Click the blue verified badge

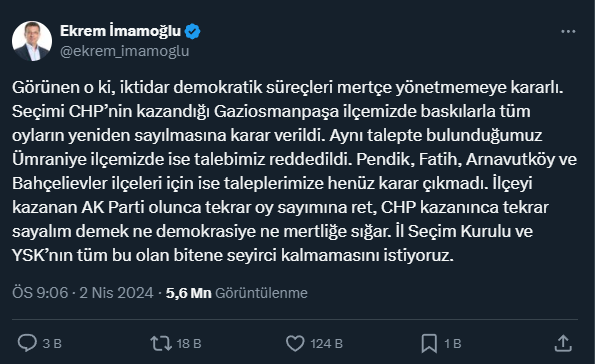click(192, 32)
